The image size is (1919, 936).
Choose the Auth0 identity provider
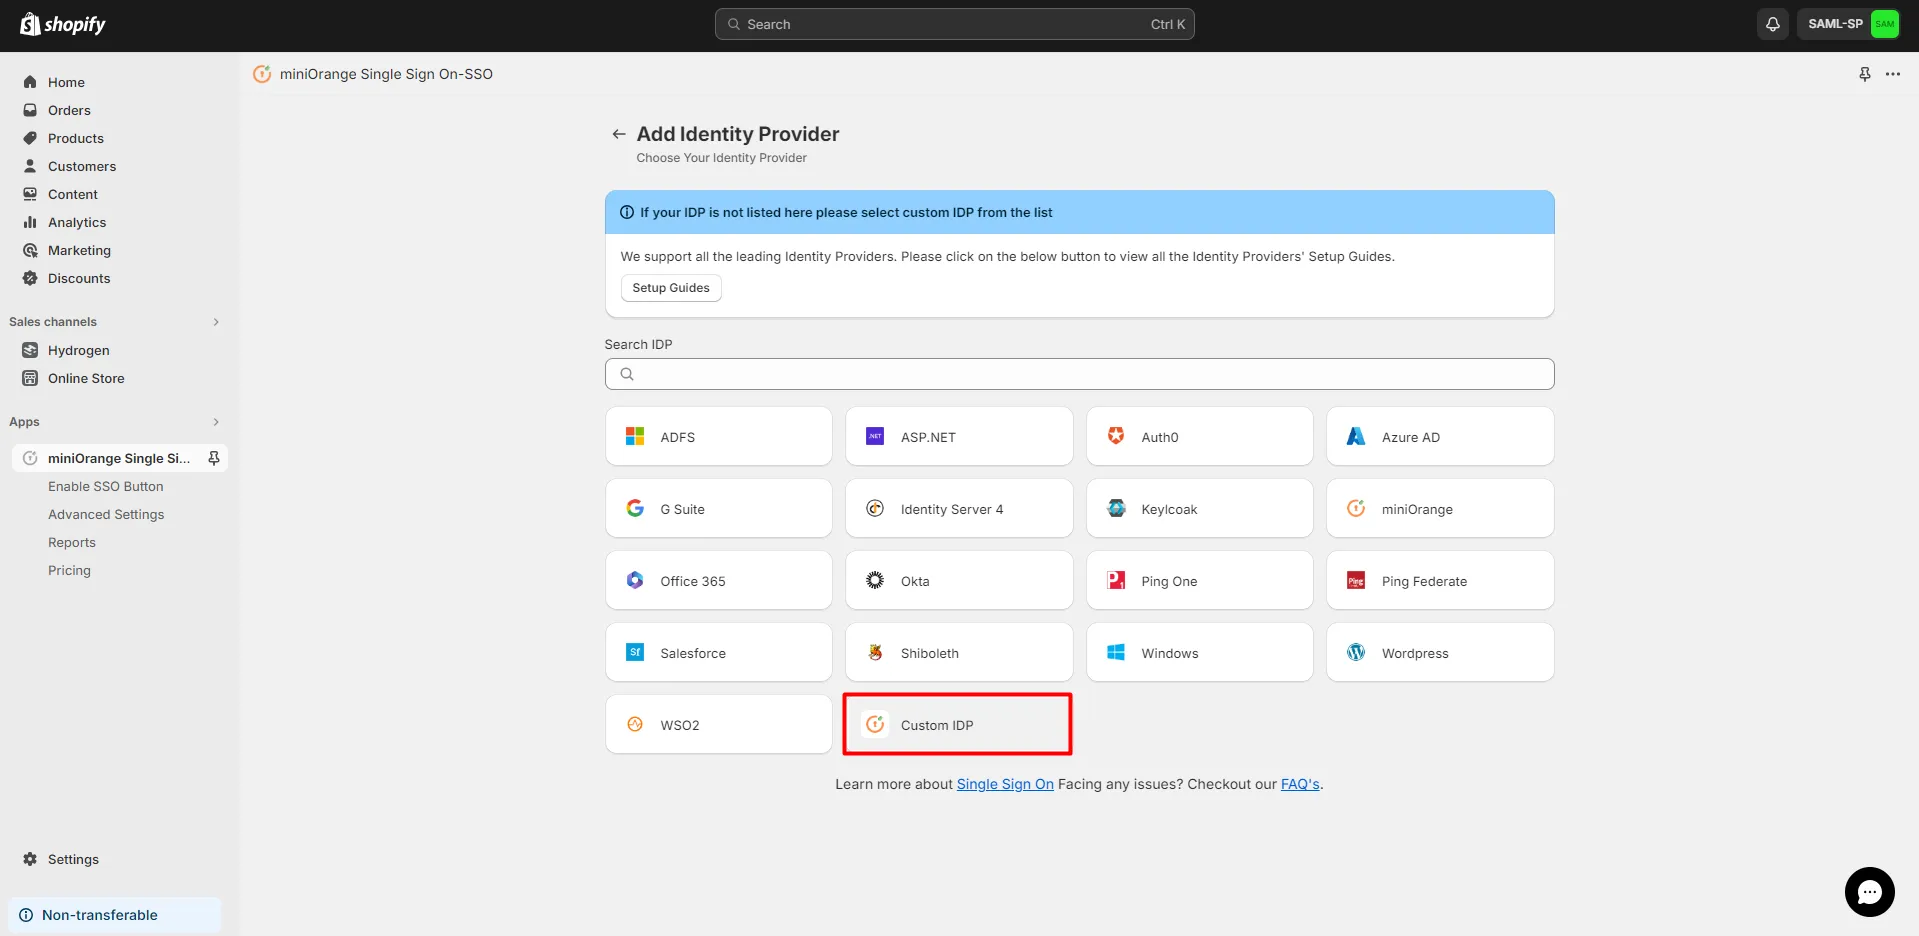pyautogui.click(x=1199, y=437)
